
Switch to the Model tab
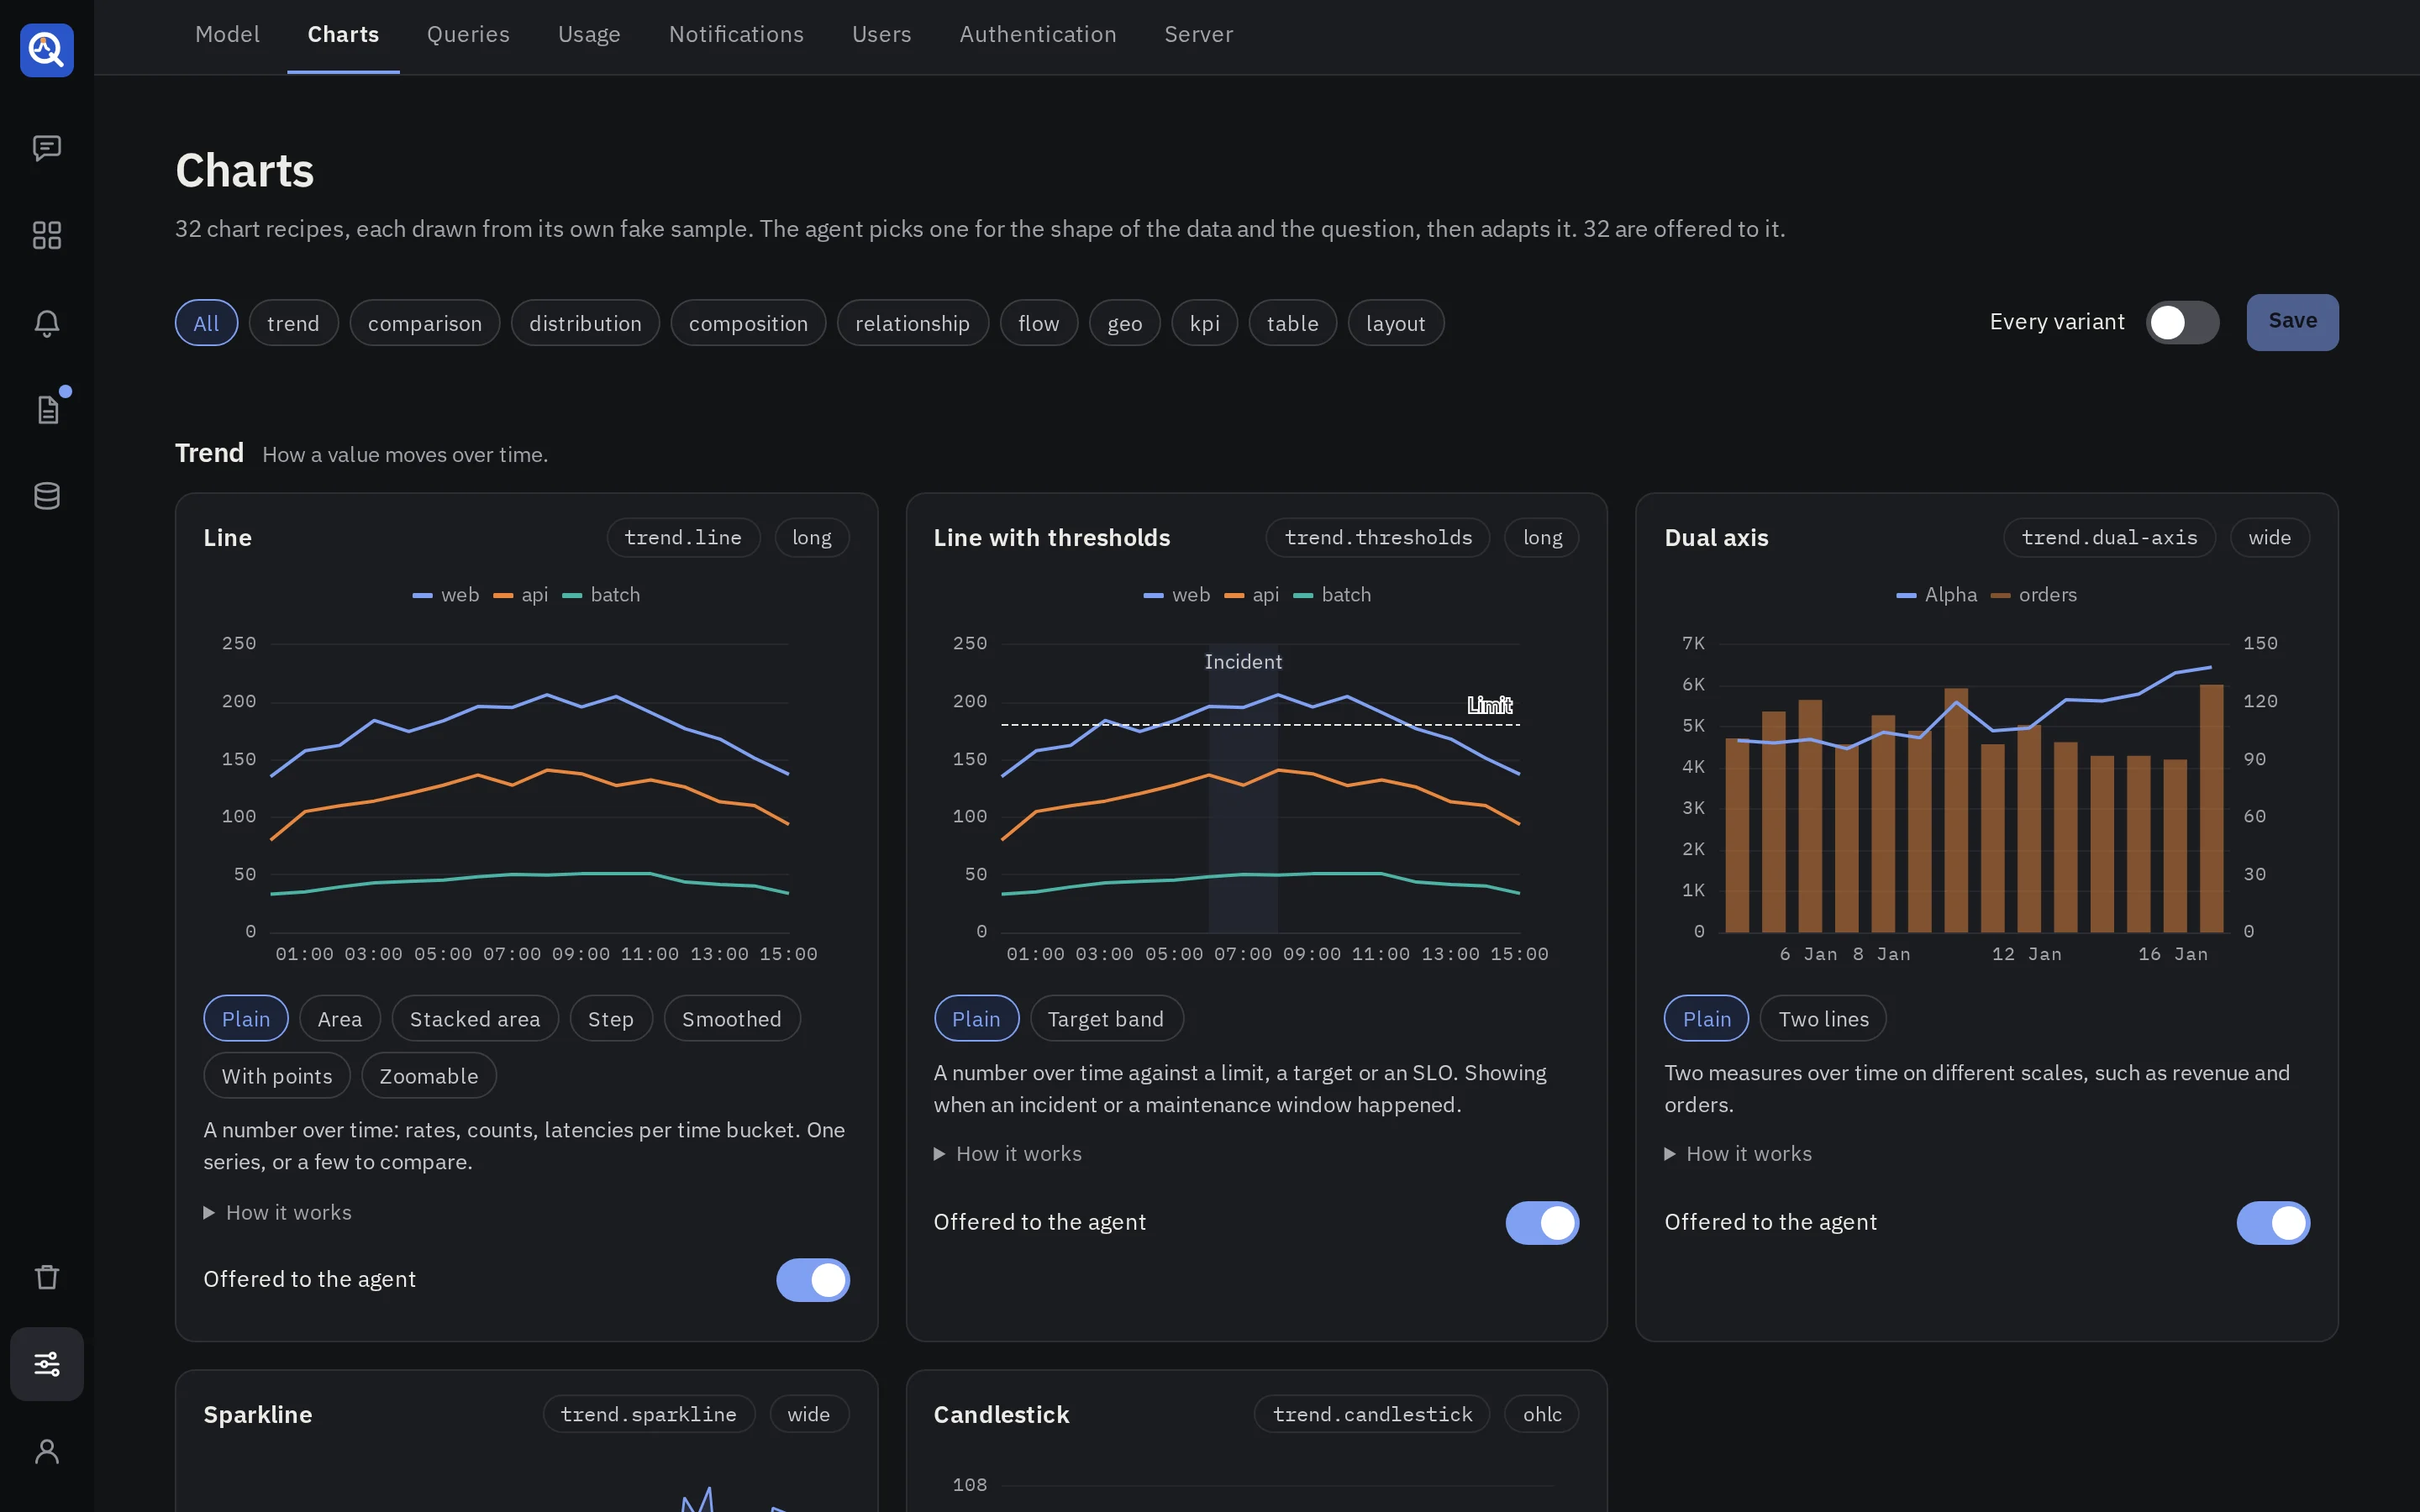[x=228, y=34]
